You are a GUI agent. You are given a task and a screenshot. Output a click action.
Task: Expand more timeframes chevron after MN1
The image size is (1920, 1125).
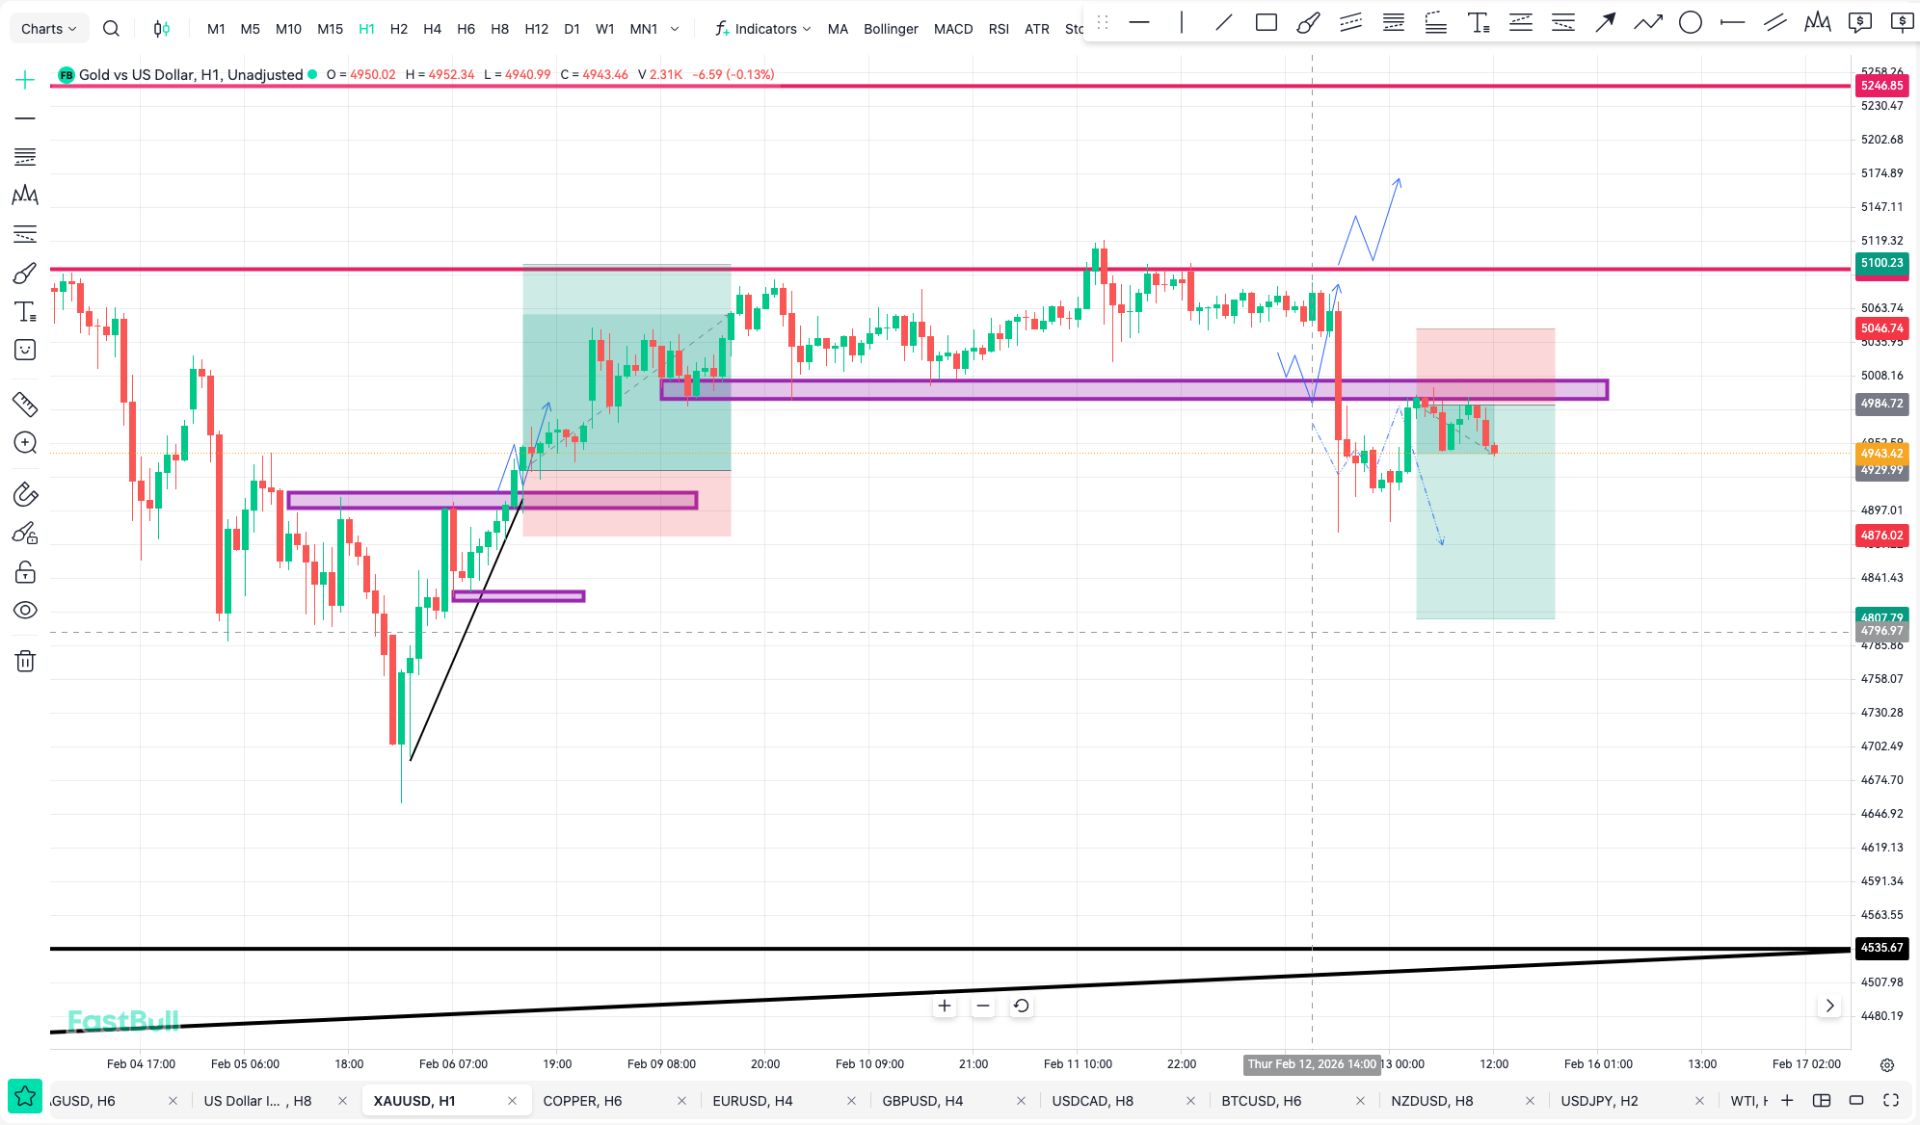675,29
